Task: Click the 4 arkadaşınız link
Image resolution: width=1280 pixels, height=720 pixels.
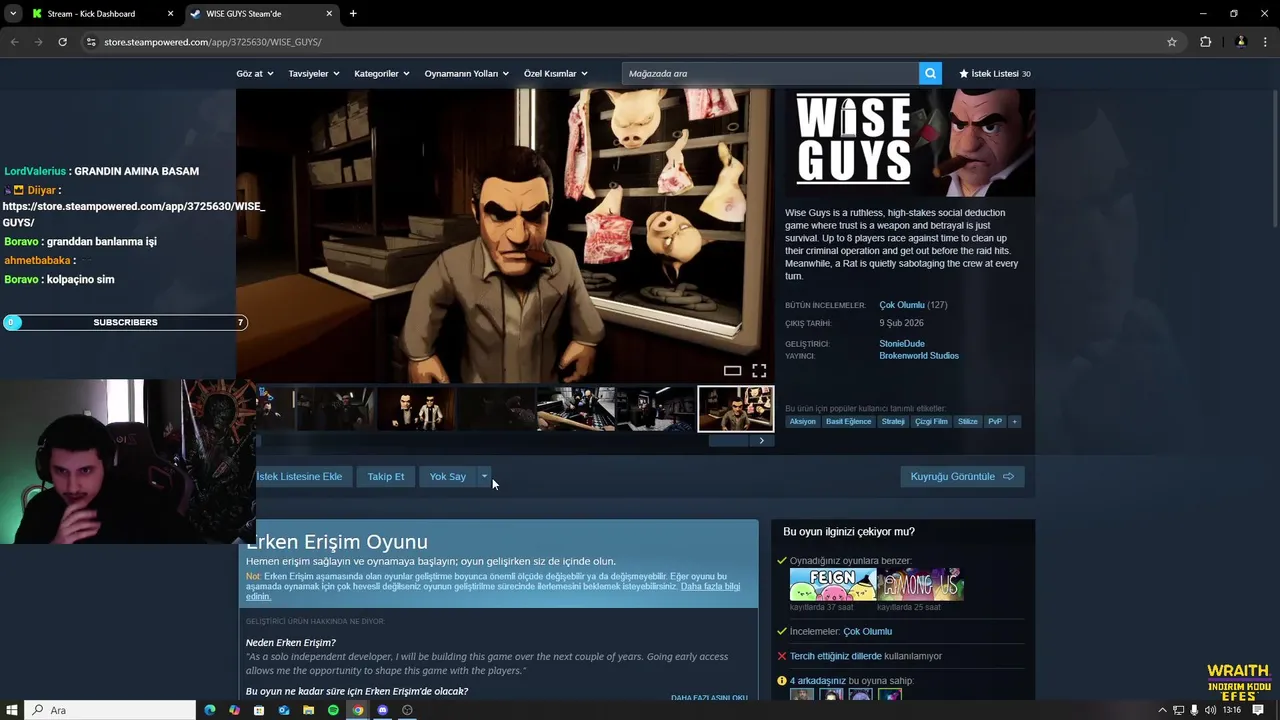Action: 817,681
